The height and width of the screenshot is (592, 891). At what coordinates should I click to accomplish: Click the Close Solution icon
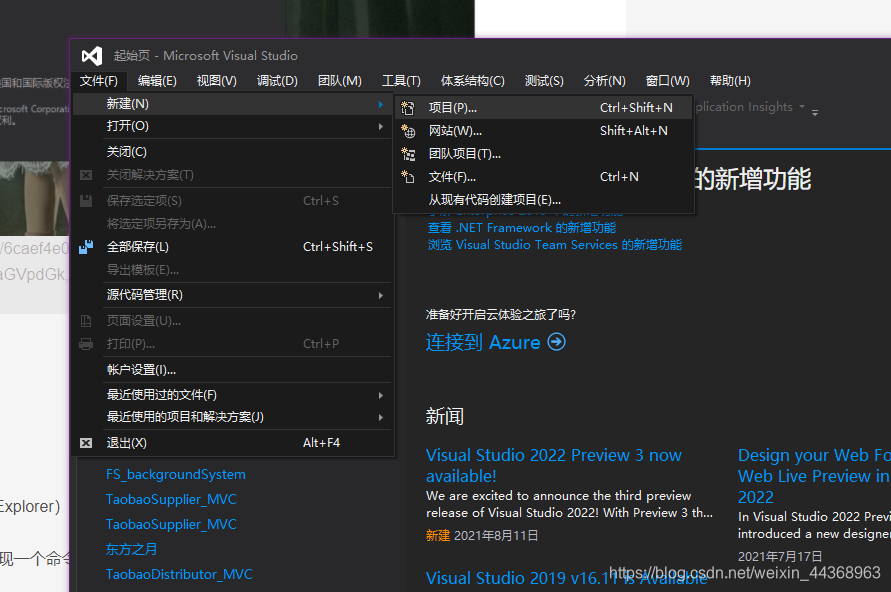[86, 175]
